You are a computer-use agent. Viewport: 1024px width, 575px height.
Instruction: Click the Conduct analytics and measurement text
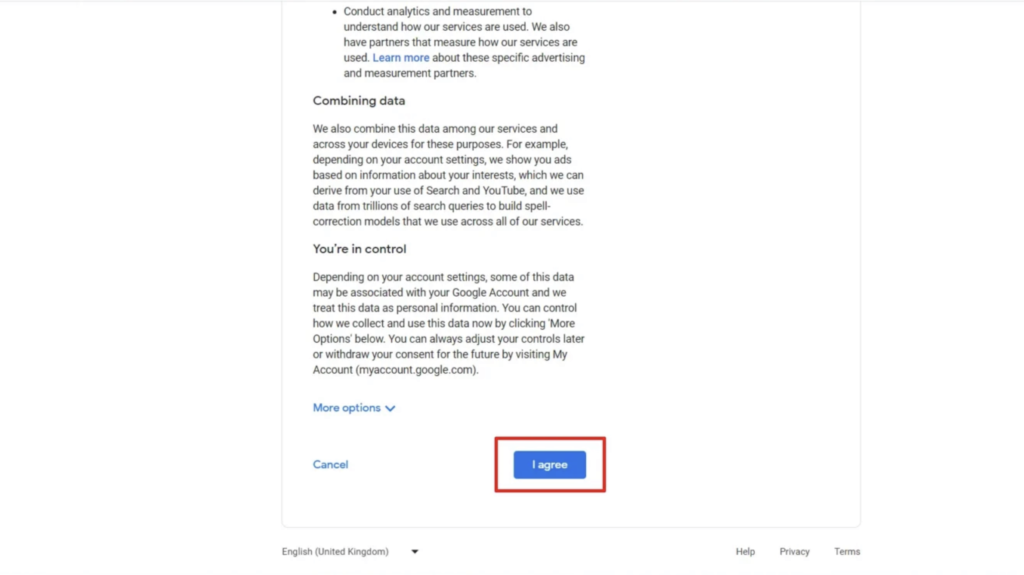pyautogui.click(x=438, y=11)
